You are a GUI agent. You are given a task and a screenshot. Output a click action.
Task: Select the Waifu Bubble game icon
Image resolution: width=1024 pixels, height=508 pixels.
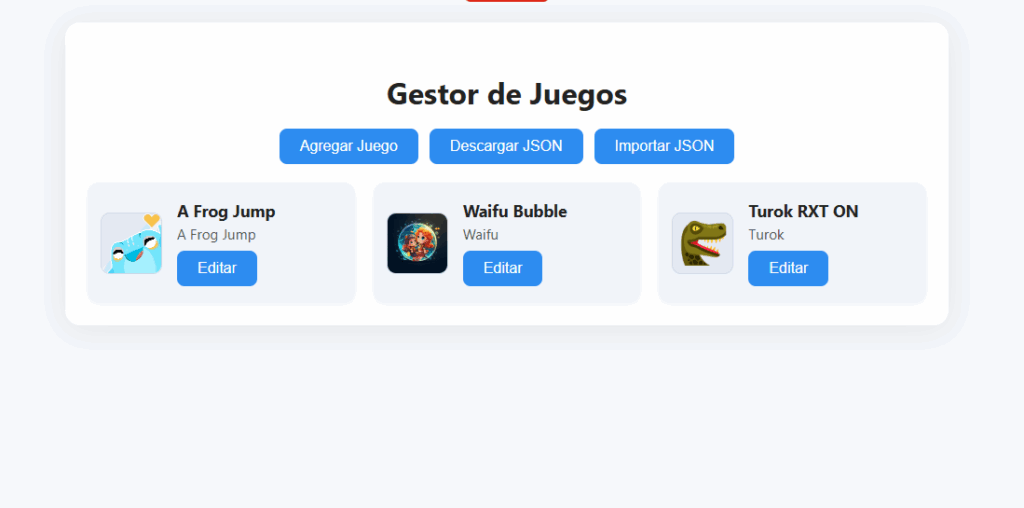(x=417, y=243)
